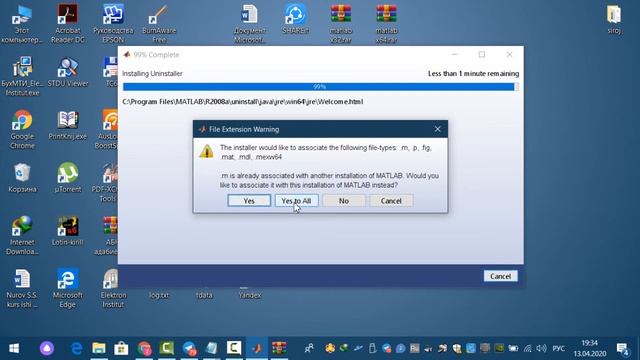This screenshot has height=360, width=640.
Task: Open notification action center icon
Action: point(622,349)
